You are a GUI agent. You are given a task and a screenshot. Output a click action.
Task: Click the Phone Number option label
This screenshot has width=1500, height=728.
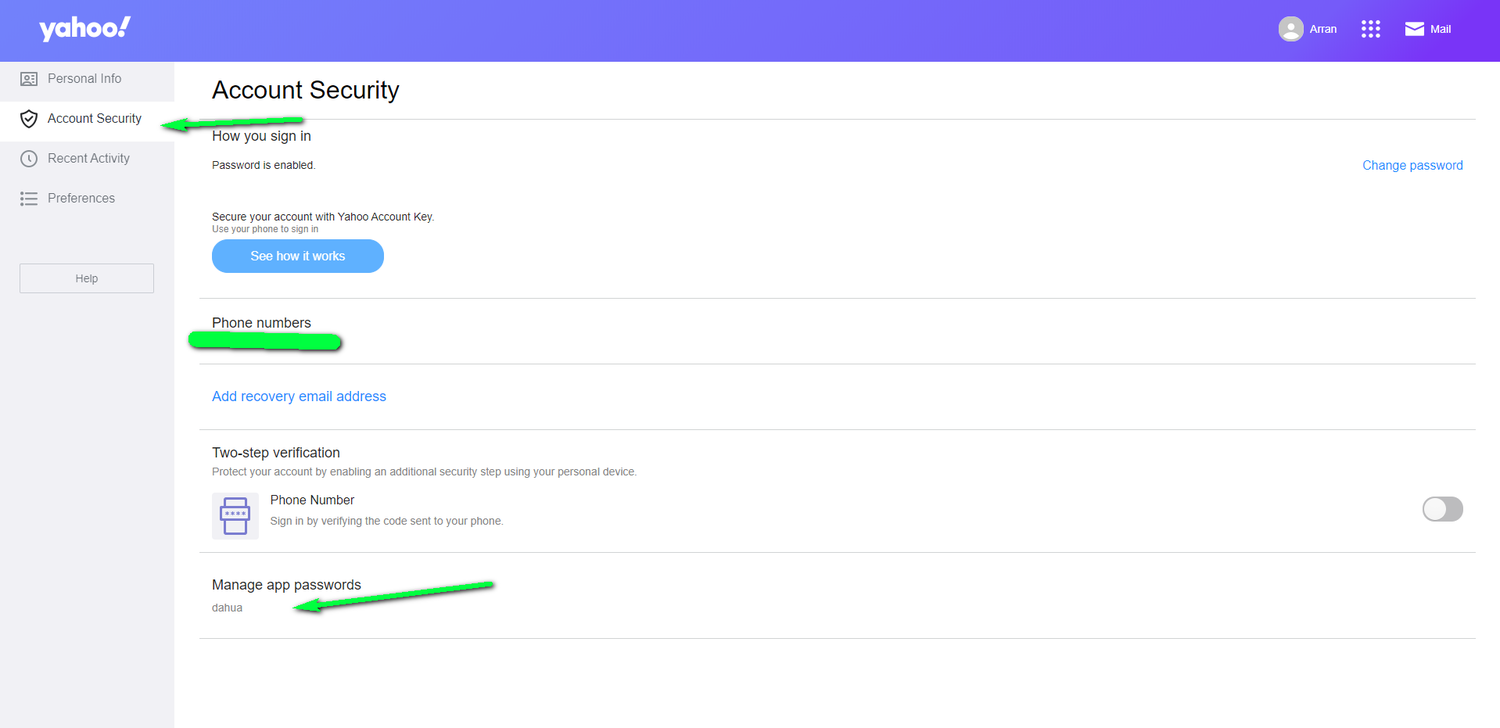pyautogui.click(x=312, y=500)
